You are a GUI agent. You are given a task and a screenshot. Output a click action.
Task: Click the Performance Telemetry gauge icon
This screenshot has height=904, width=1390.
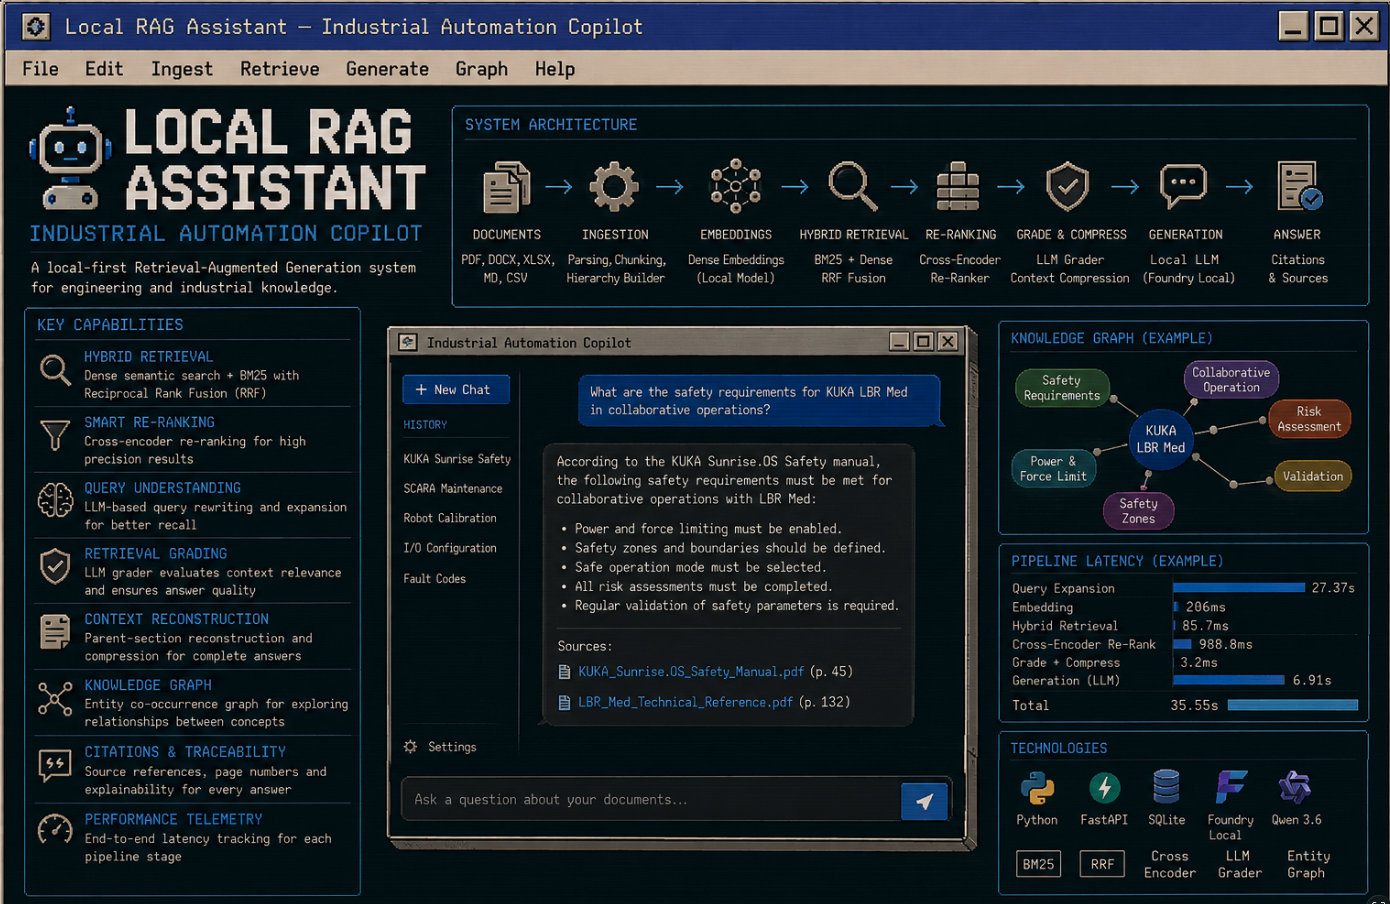coord(55,829)
